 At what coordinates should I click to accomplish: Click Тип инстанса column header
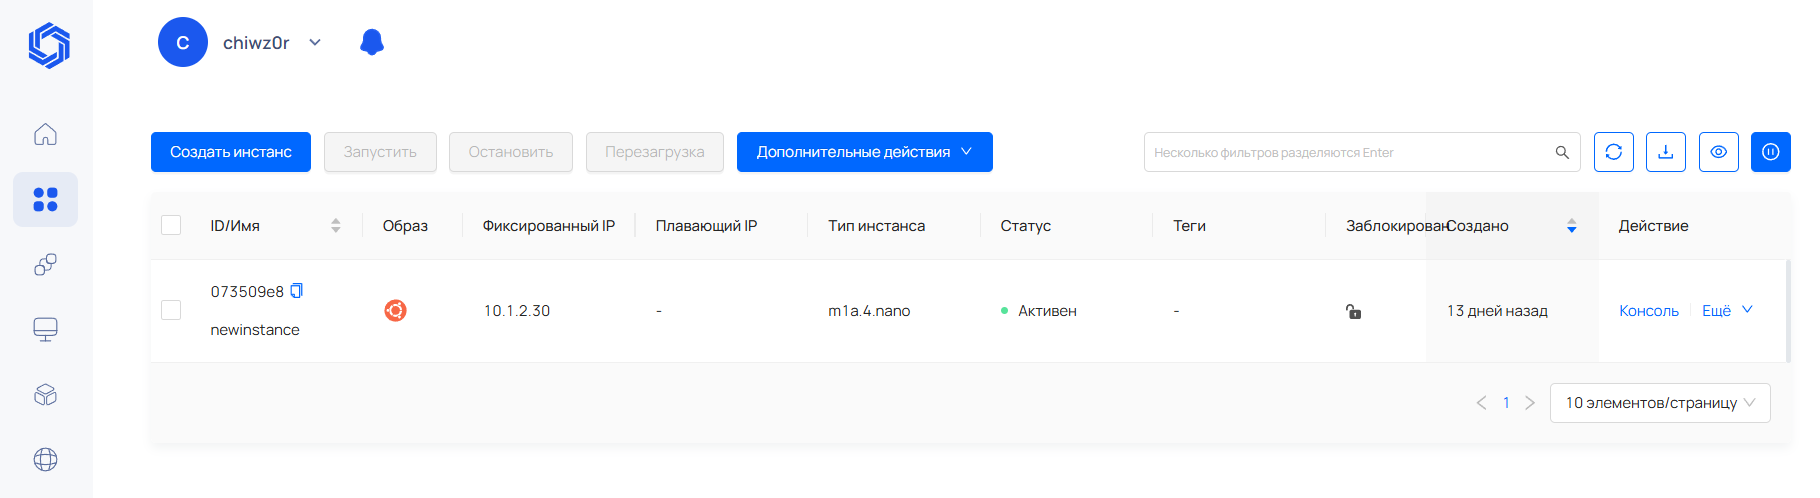pyautogui.click(x=877, y=226)
